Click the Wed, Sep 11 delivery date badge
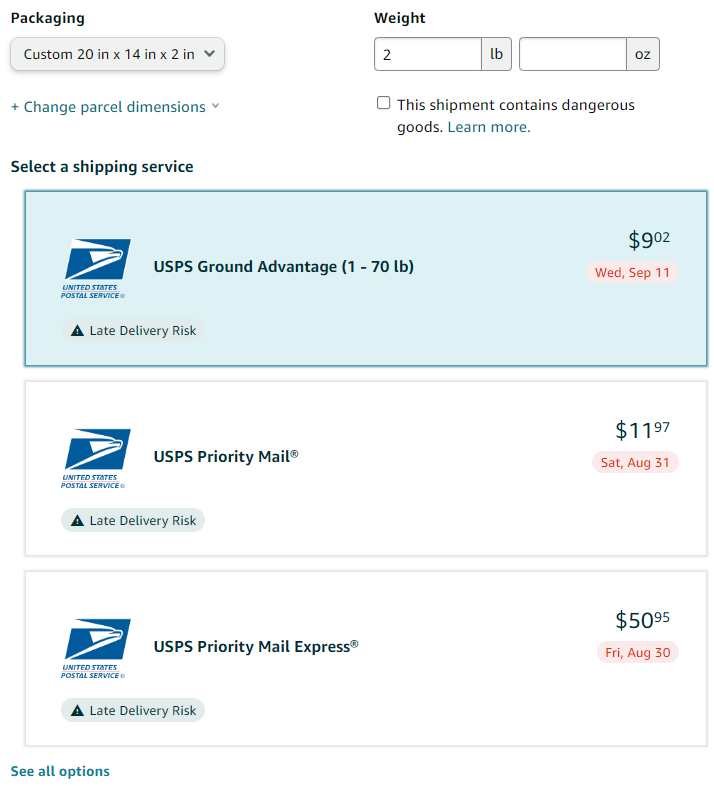The height and width of the screenshot is (786, 714). point(632,272)
